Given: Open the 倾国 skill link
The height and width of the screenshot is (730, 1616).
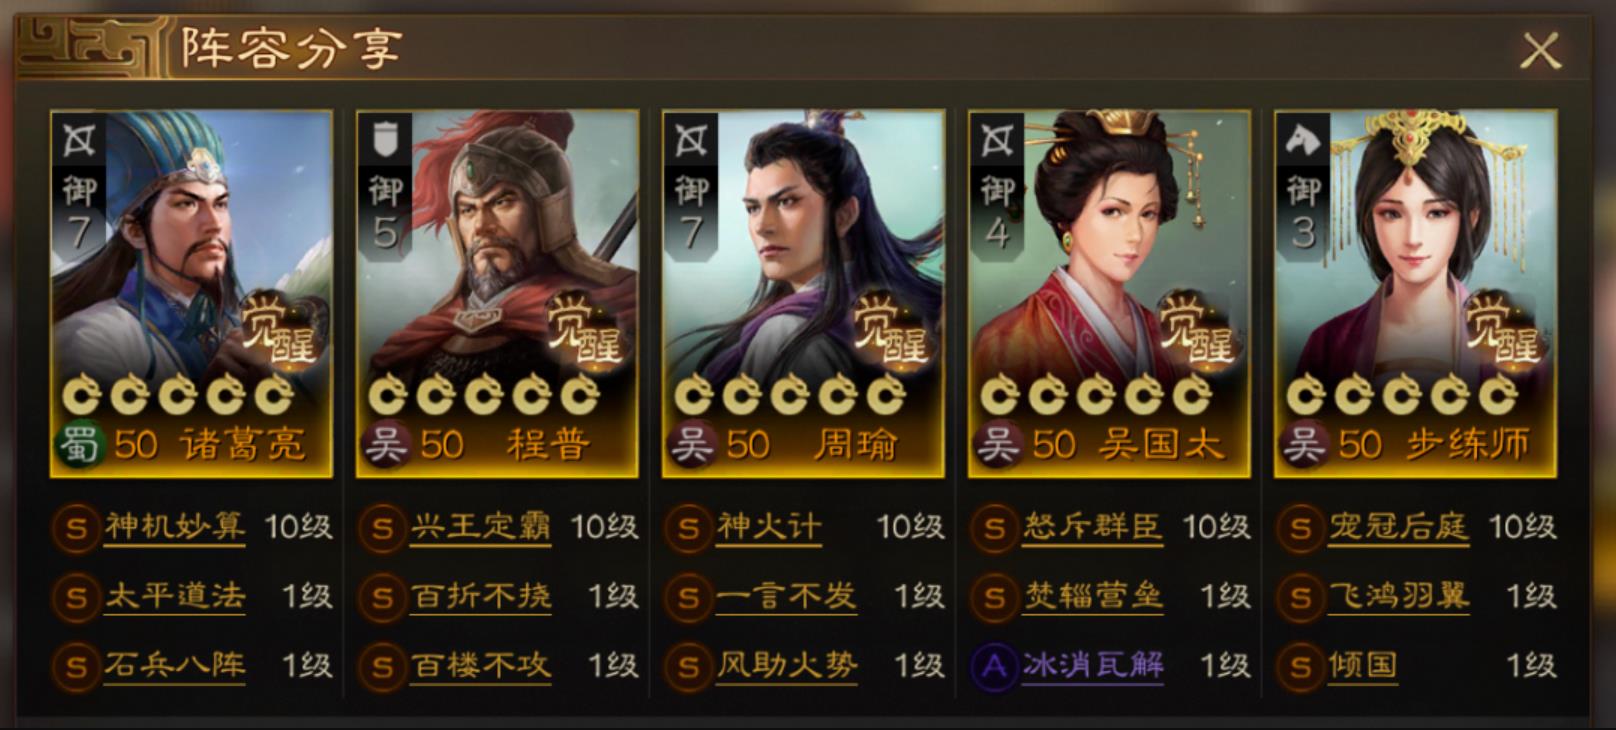Looking at the screenshot, I should 1363,666.
